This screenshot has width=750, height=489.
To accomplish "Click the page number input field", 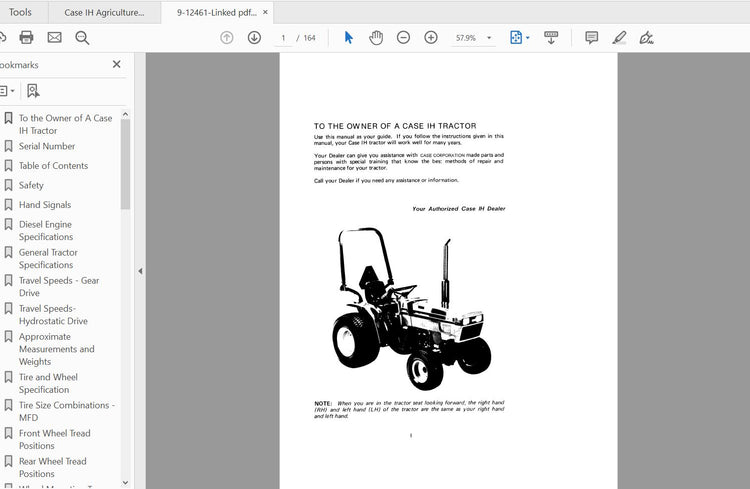I will pyautogui.click(x=283, y=38).
